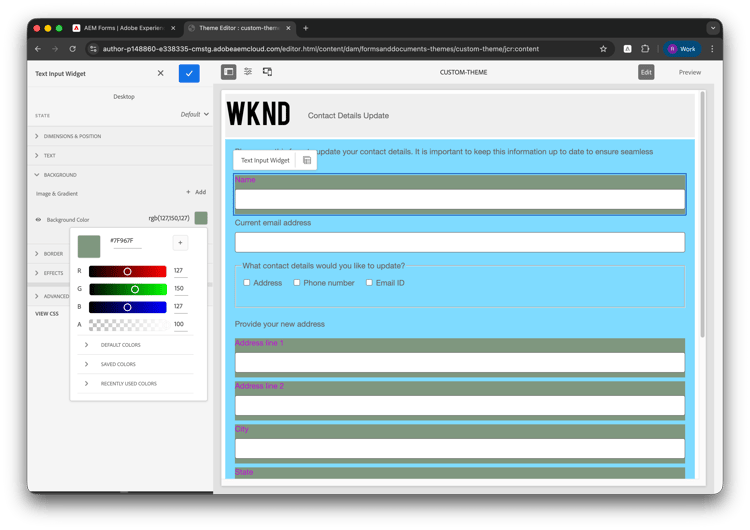
Task: Click the Current email address input field
Action: pyautogui.click(x=460, y=243)
